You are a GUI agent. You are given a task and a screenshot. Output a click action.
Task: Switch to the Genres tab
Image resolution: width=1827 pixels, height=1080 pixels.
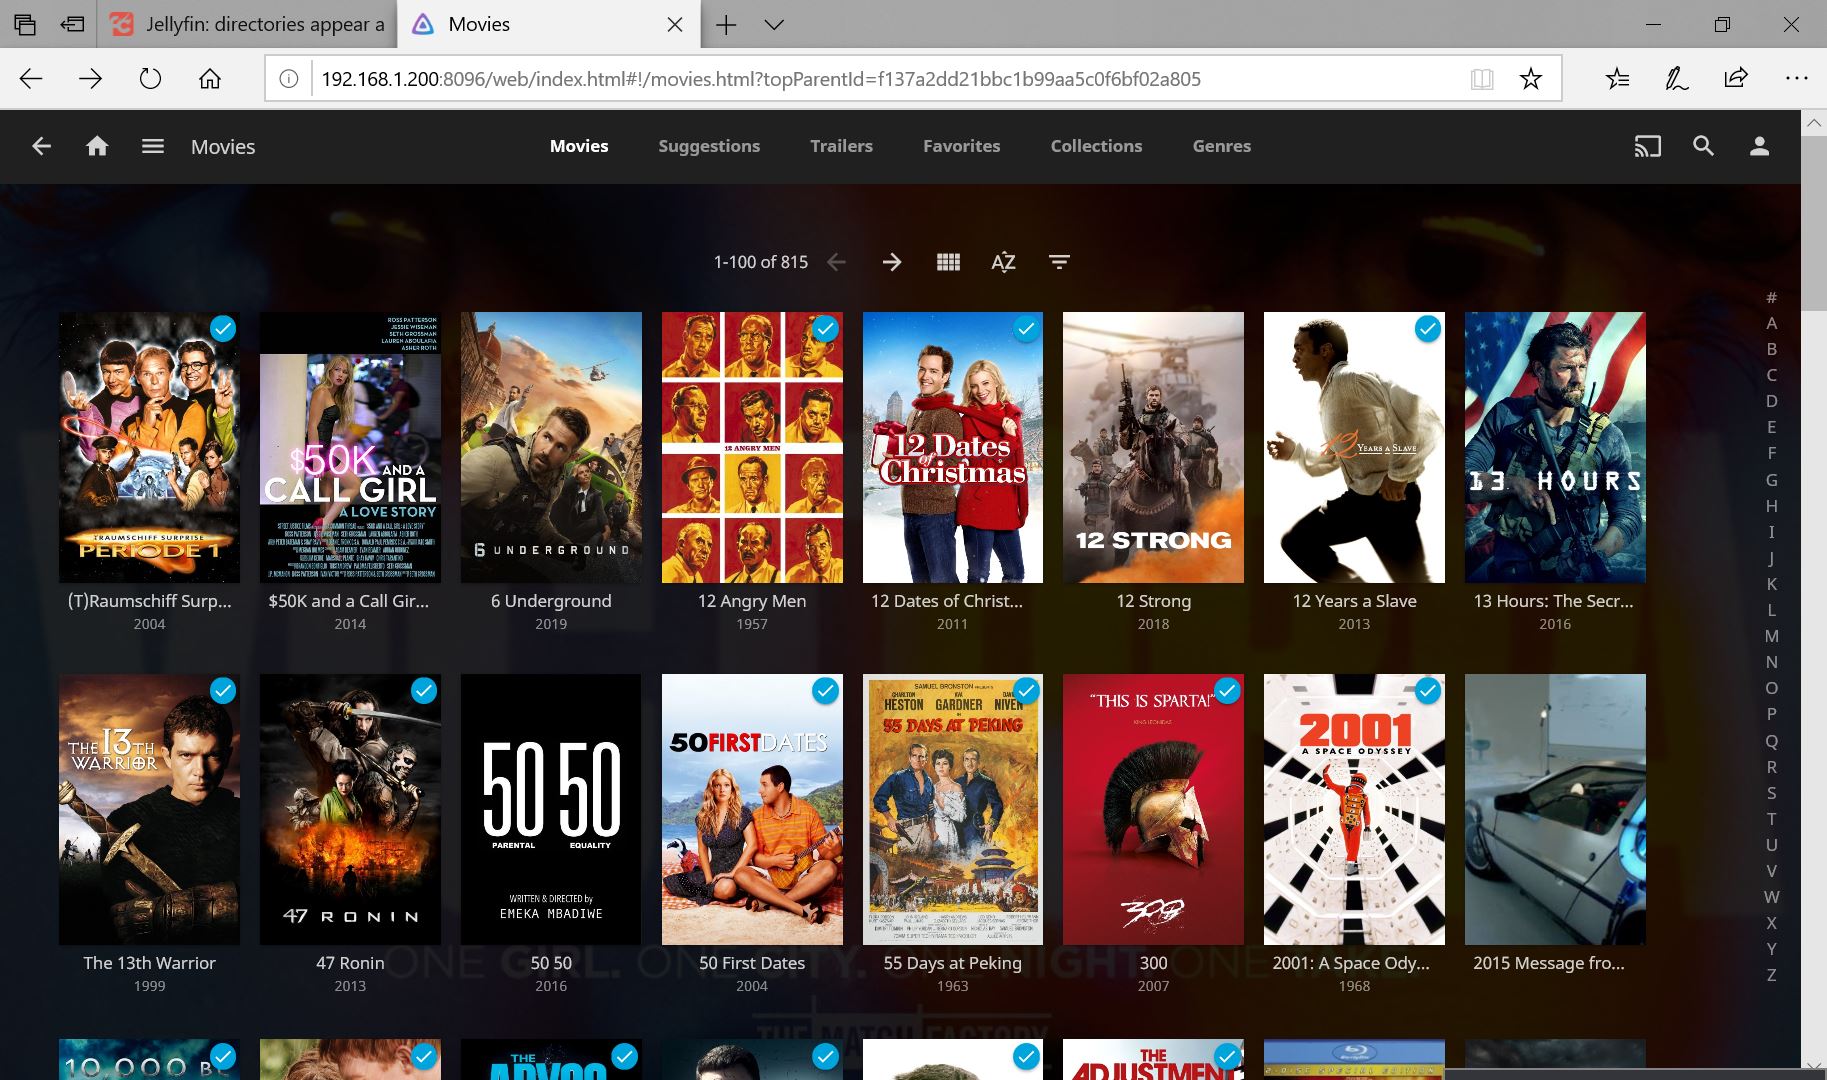click(x=1221, y=146)
